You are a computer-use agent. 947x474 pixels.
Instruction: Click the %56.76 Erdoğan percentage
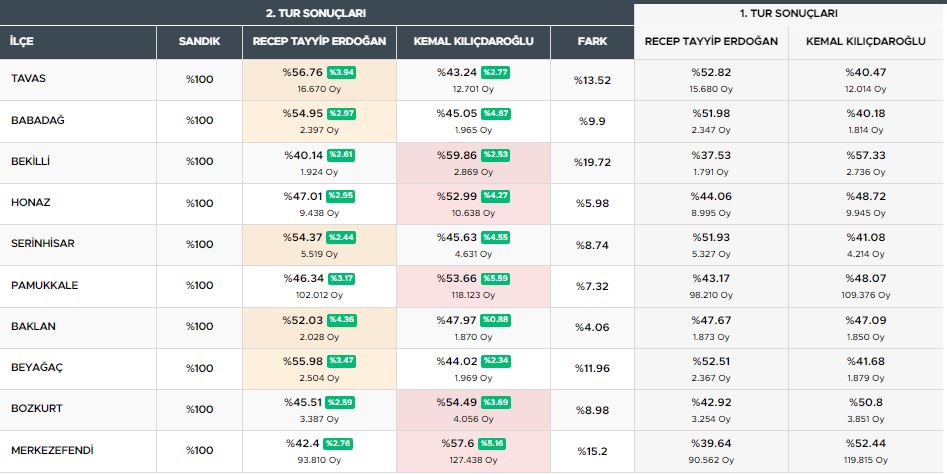tap(303, 72)
